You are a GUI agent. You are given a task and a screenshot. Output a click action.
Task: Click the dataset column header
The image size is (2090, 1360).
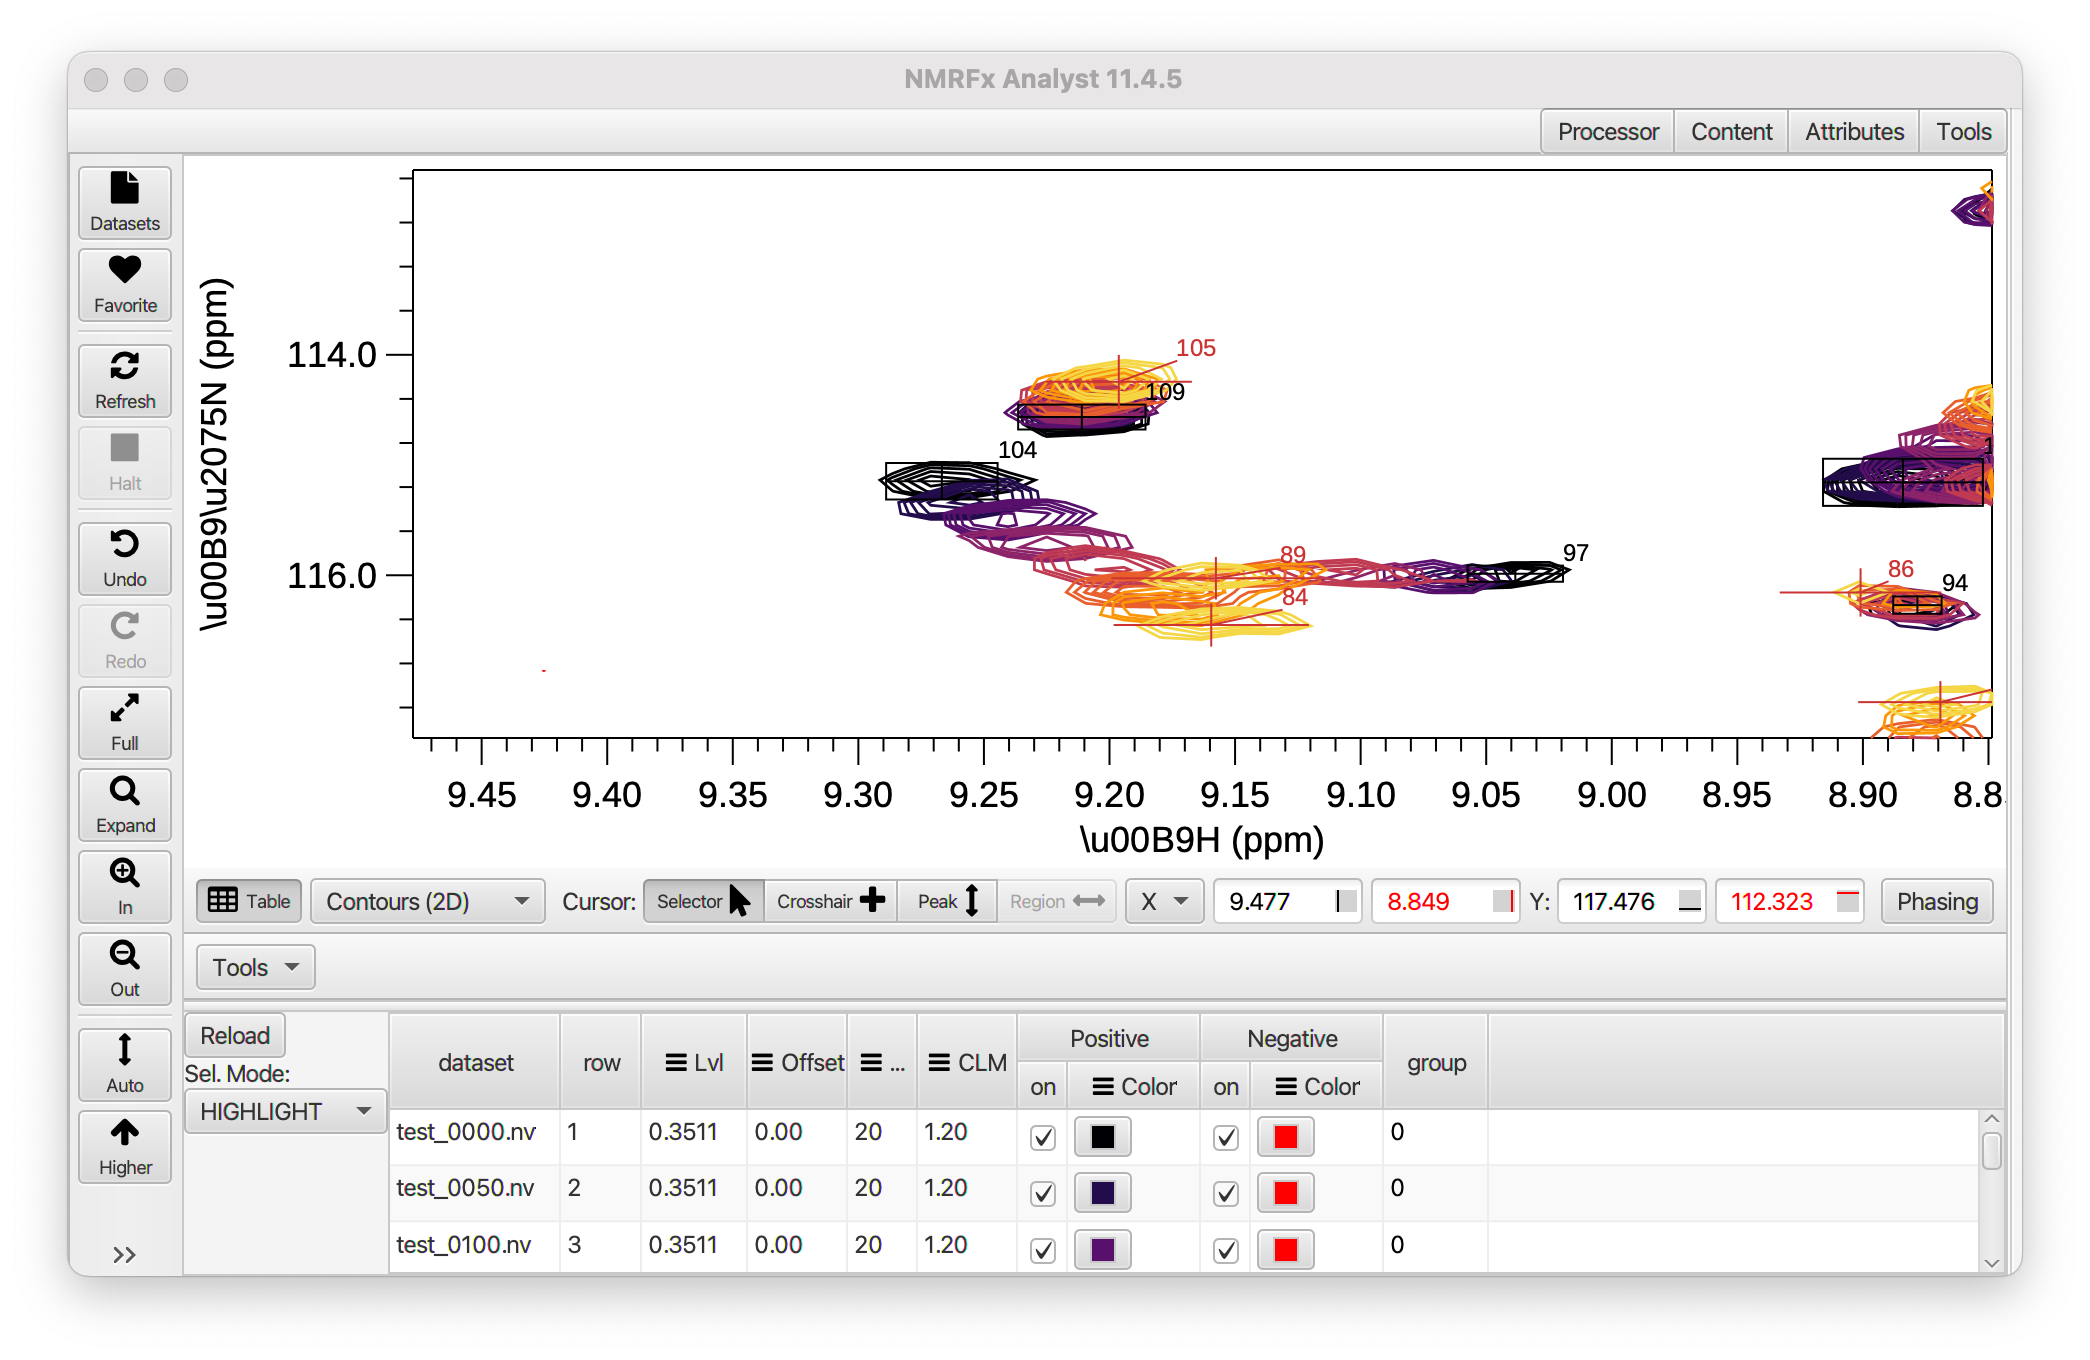click(x=475, y=1062)
